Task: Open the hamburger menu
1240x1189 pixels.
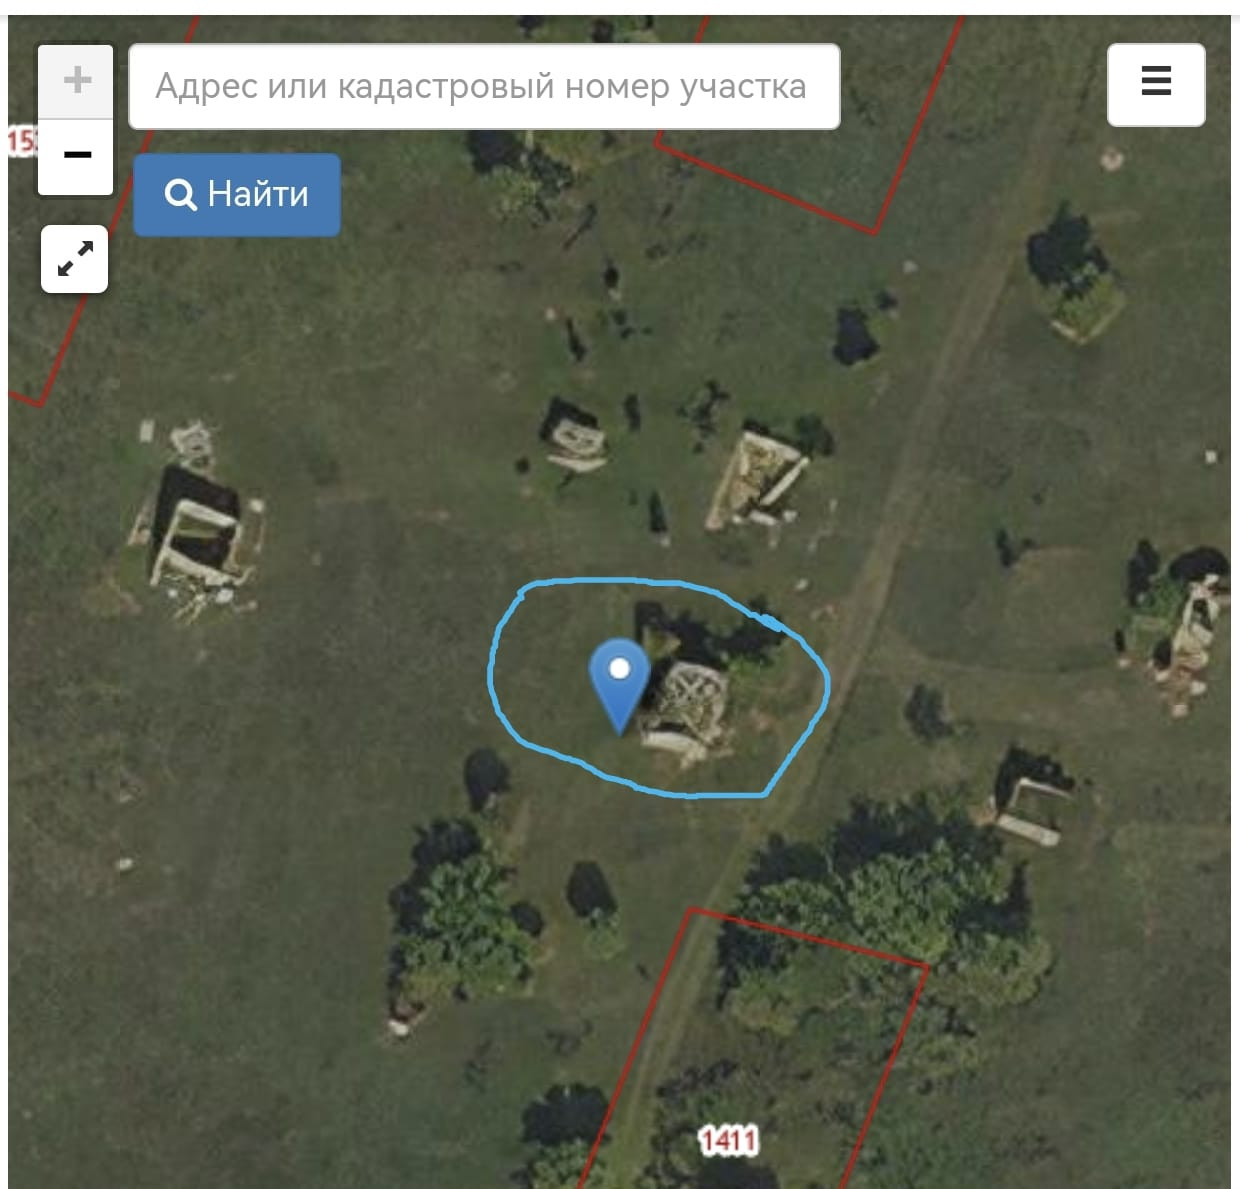Action: coord(1156,85)
